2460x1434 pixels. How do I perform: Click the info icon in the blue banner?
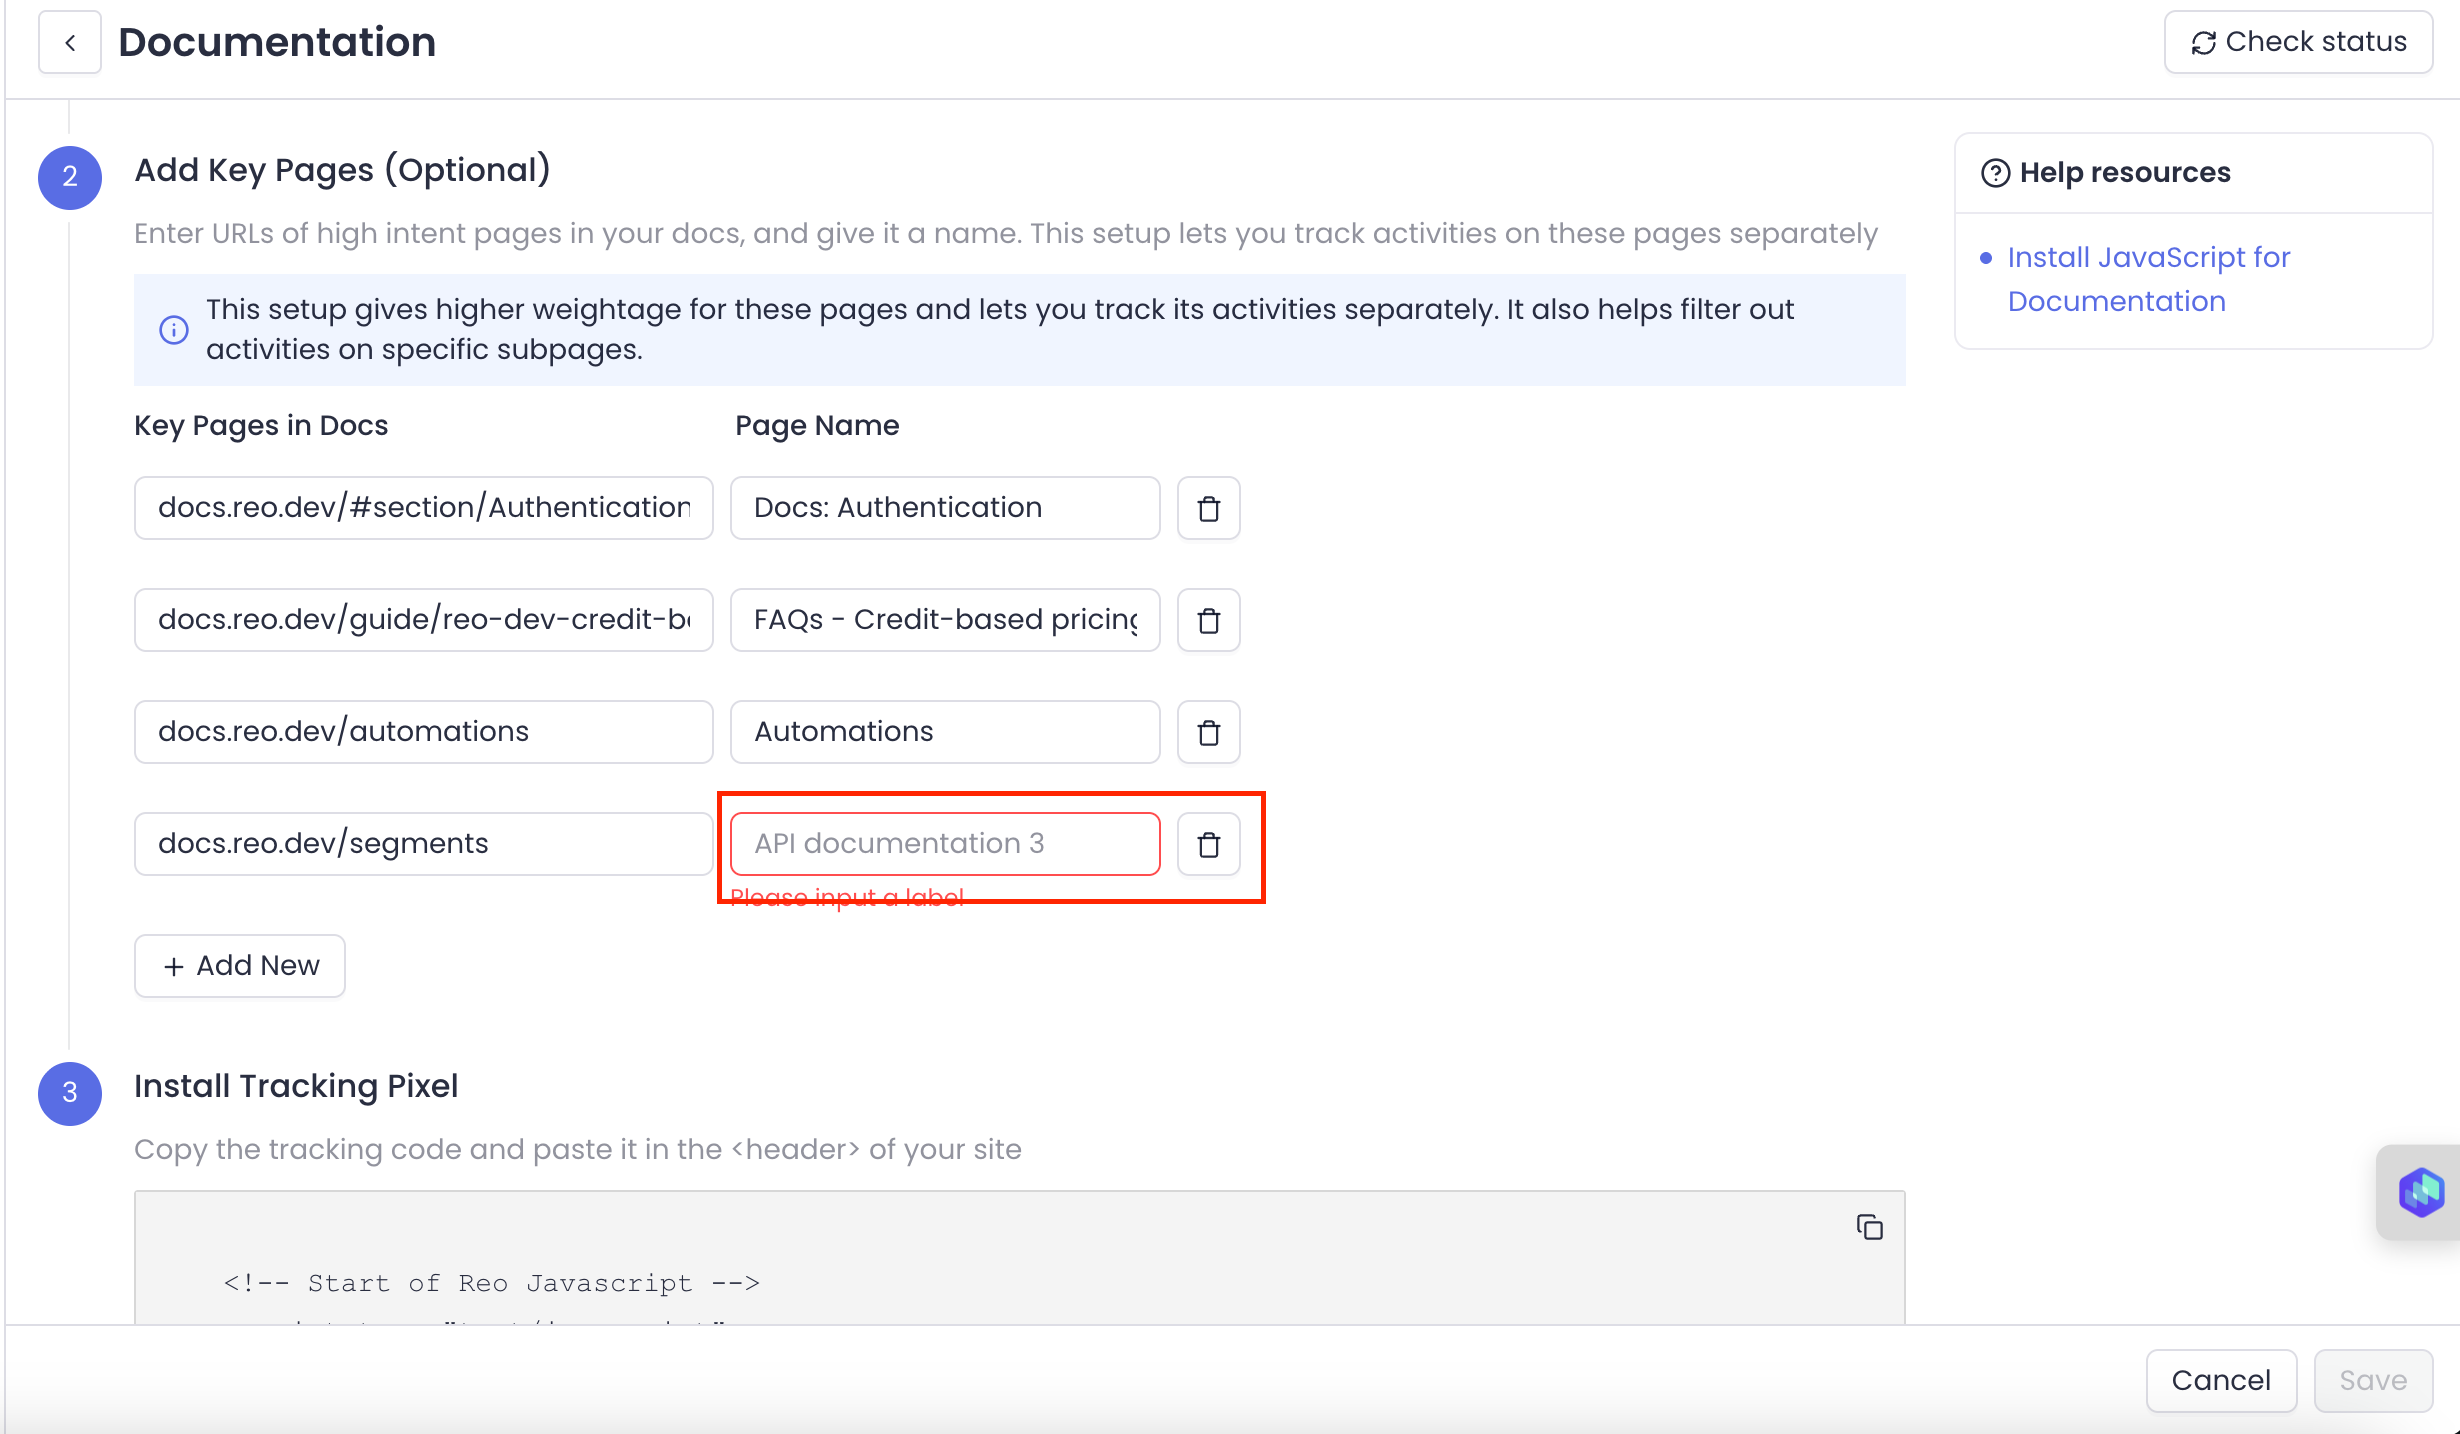pyautogui.click(x=174, y=330)
